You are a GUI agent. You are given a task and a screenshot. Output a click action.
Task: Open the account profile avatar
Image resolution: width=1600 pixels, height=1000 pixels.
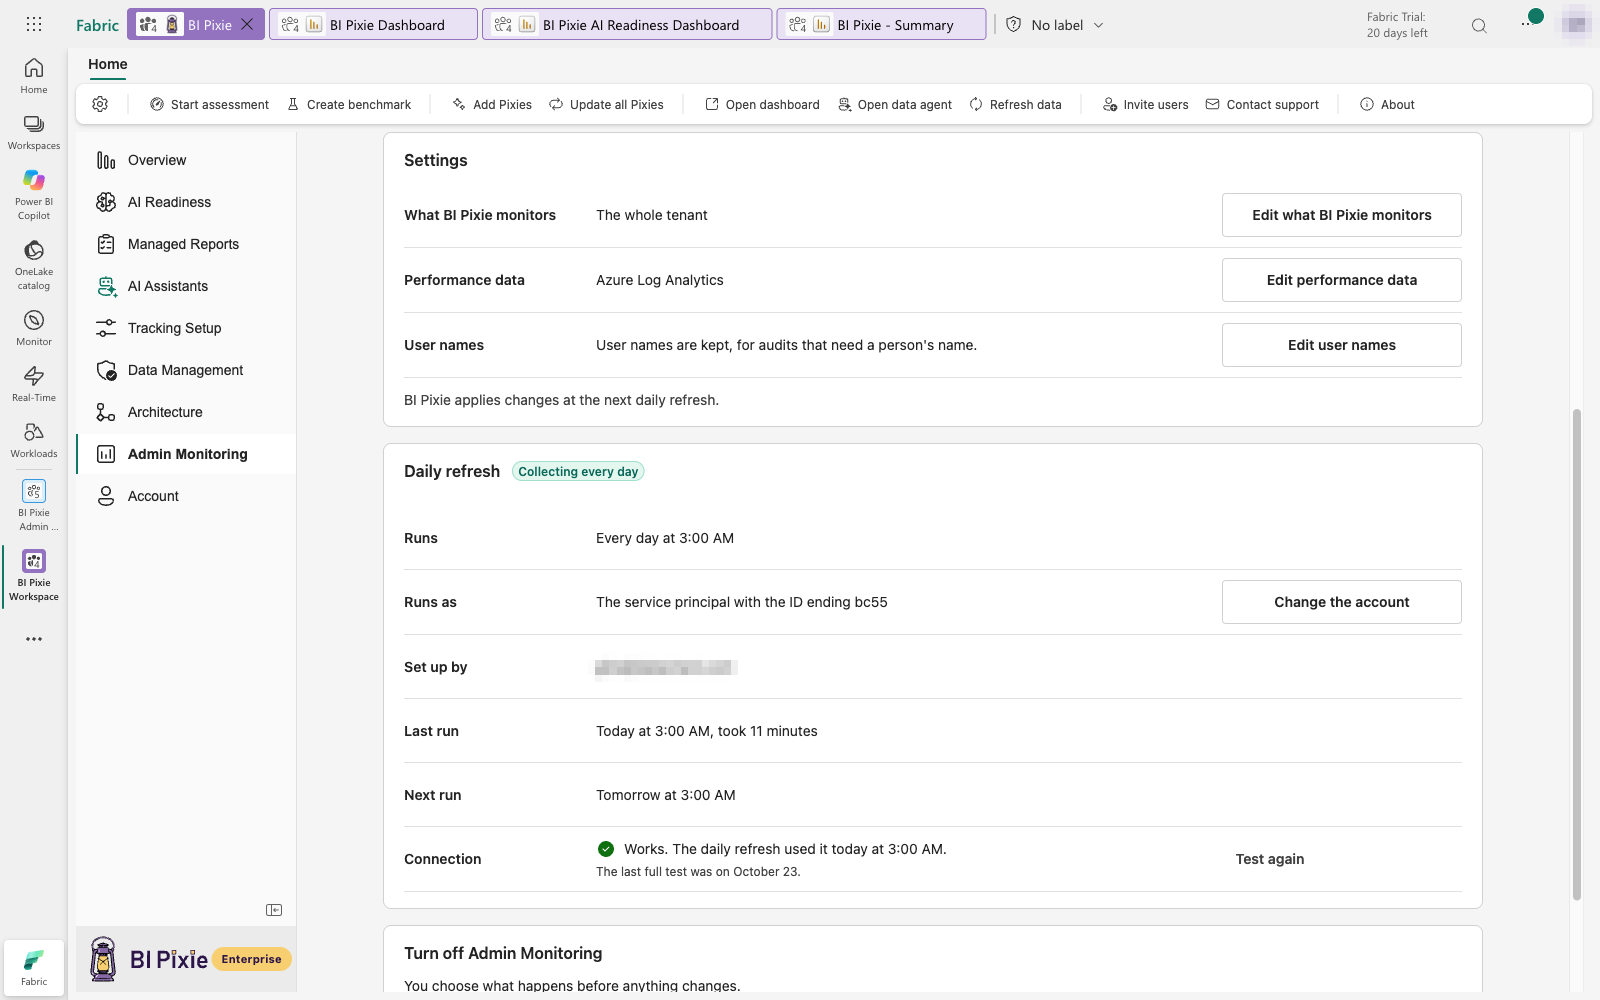[1575, 24]
